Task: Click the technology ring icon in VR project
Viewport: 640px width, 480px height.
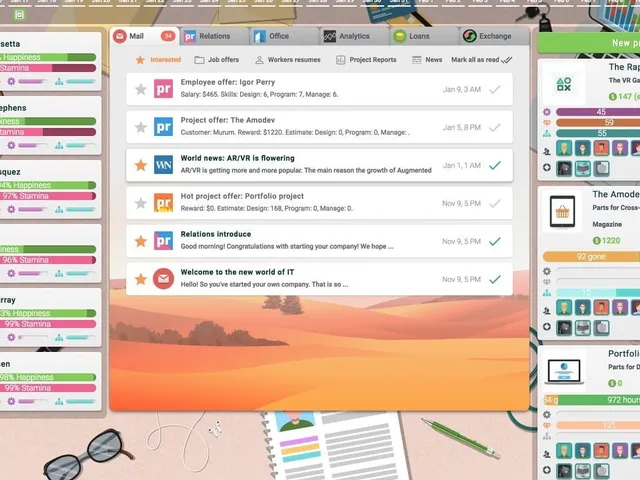Action: coord(547,167)
